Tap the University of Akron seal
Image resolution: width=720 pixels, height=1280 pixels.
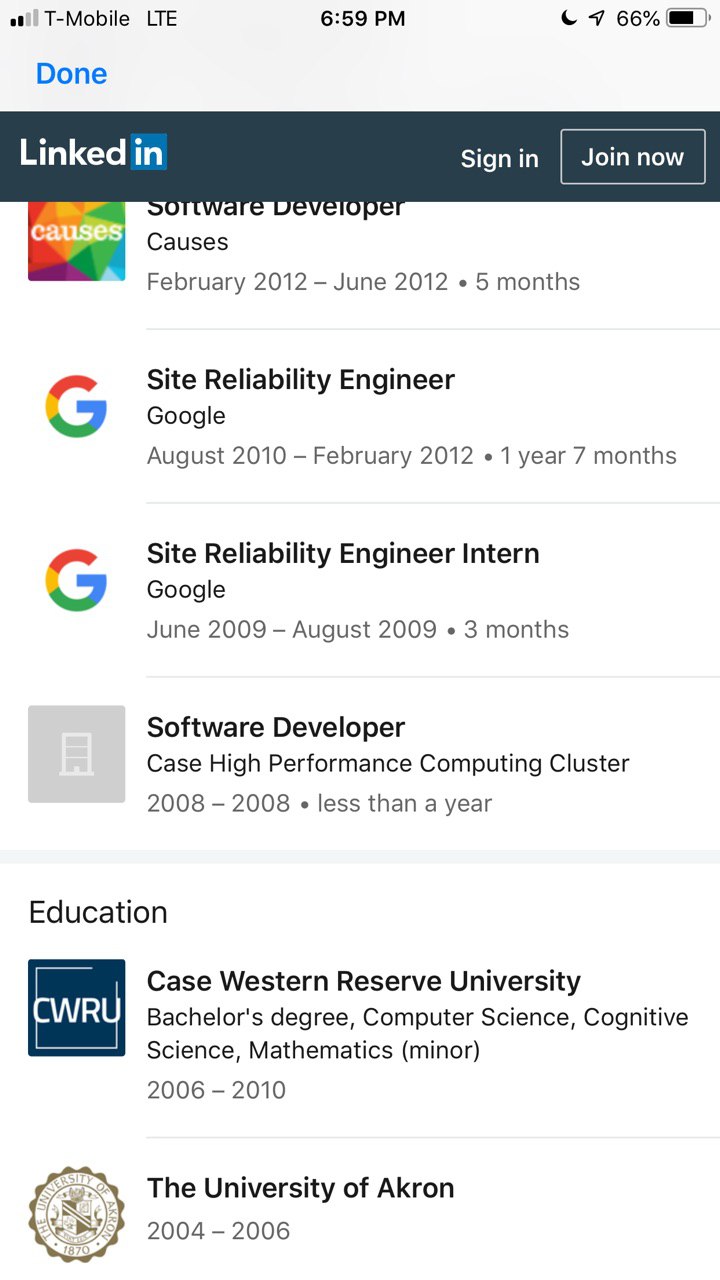pos(77,1214)
